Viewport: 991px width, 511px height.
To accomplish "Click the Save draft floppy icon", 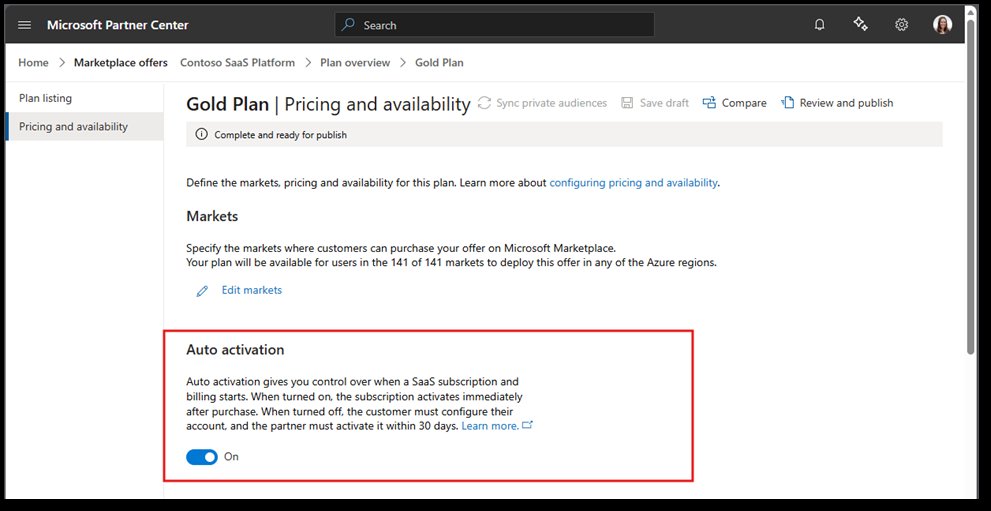I will 627,103.
